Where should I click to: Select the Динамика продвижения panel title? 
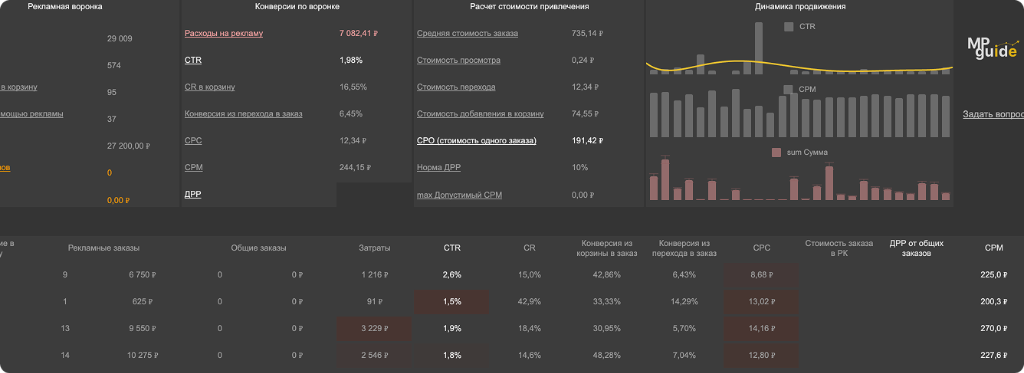click(800, 7)
